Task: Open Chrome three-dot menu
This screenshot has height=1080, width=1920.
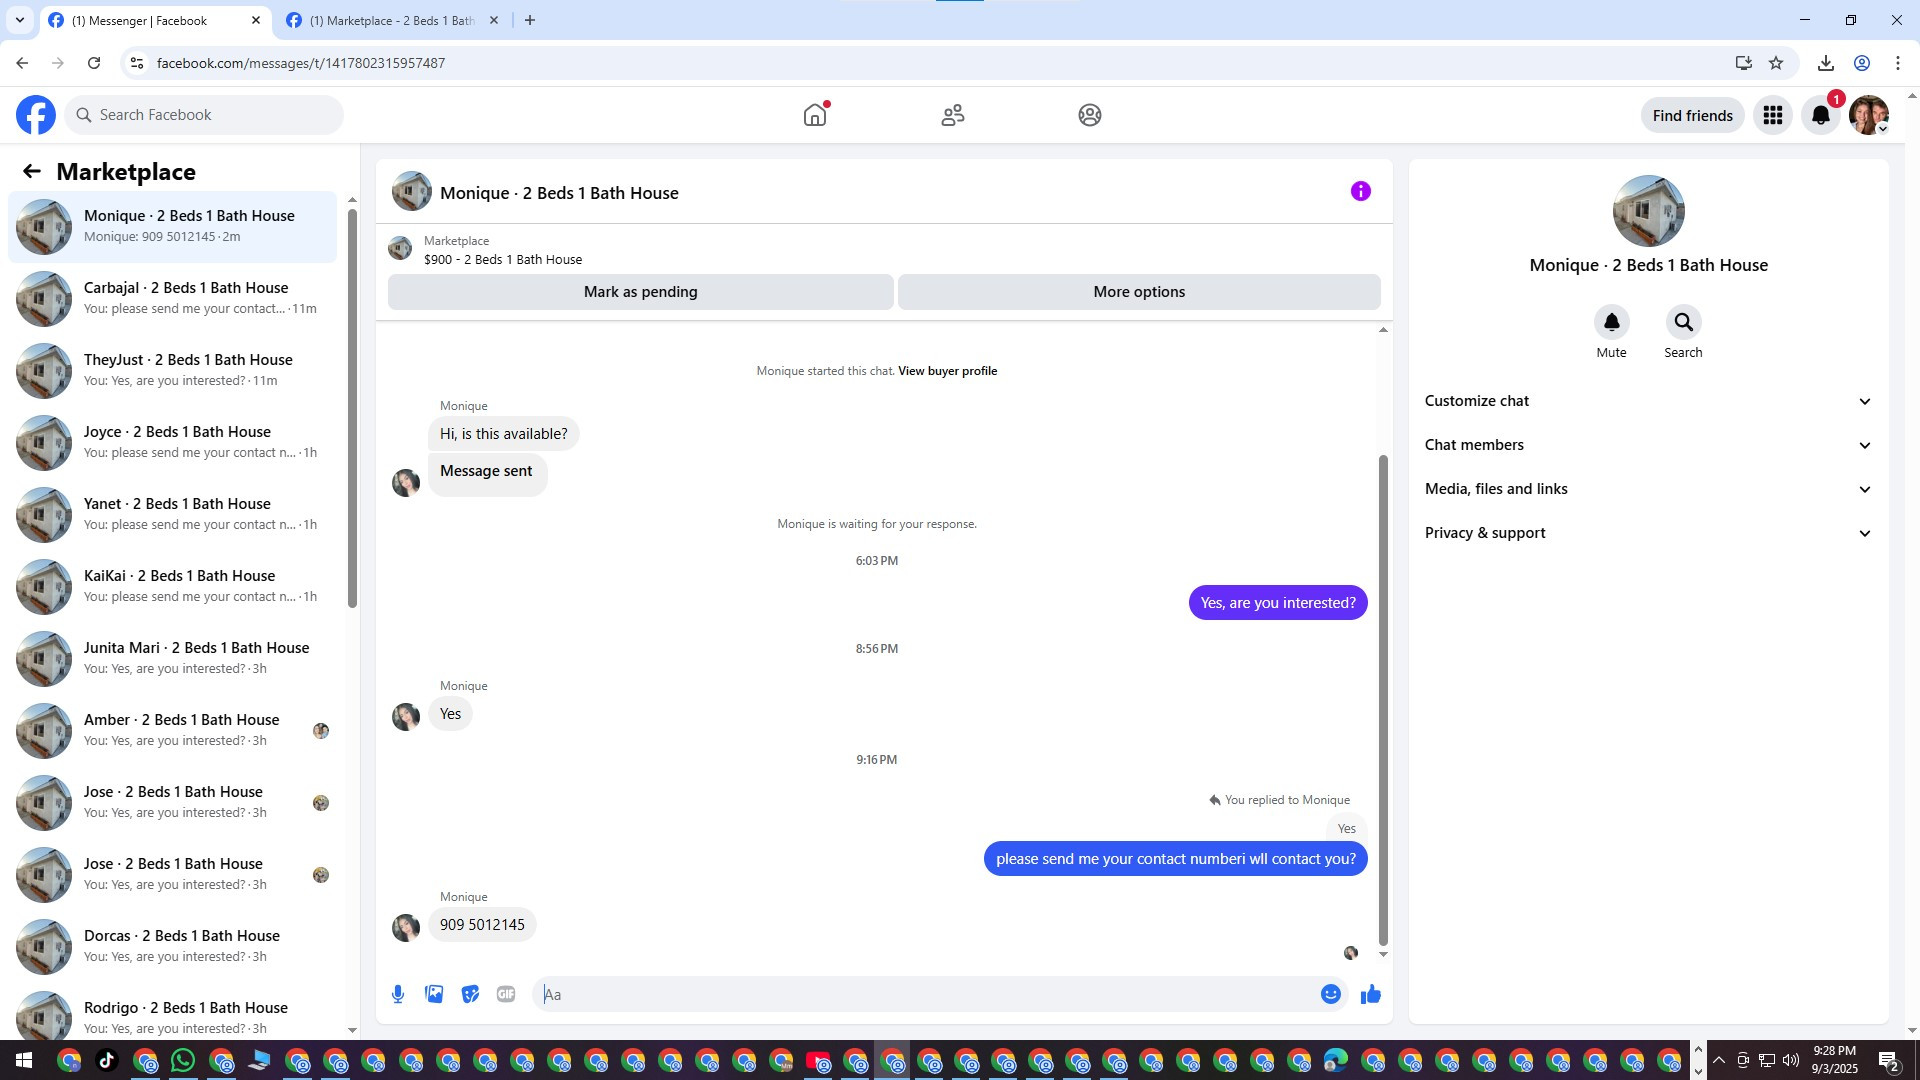Action: [1898, 63]
